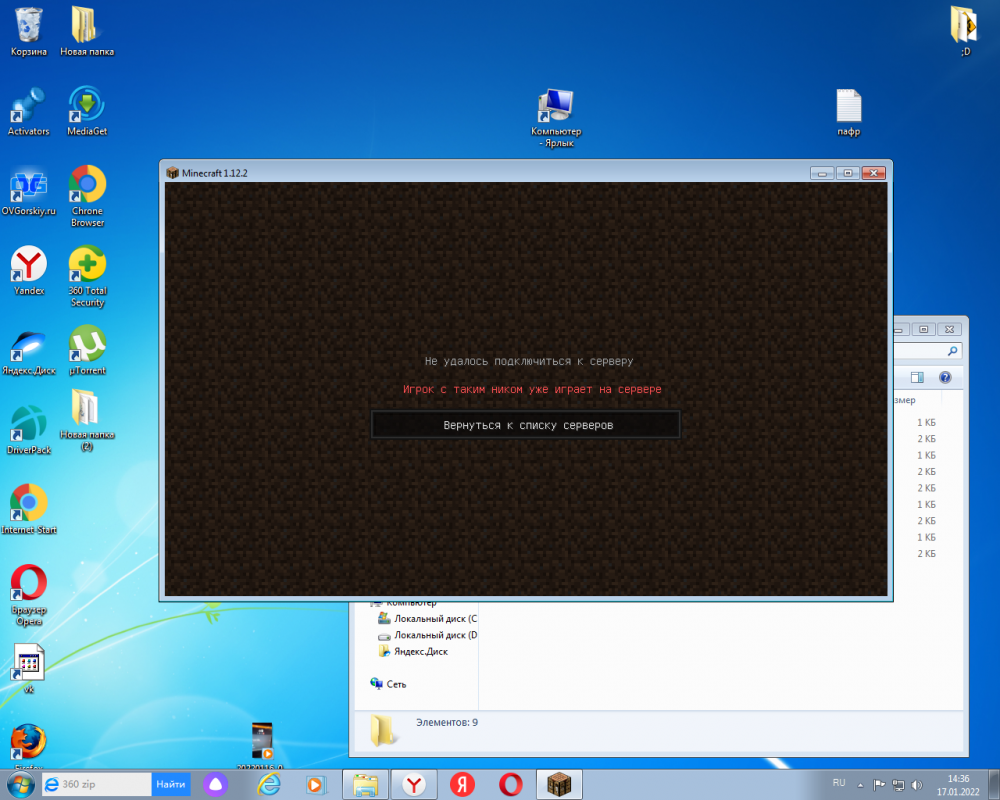The width and height of the screenshot is (1000, 800).
Task: Close the Minecraft 1.12.2 window
Action: 873,173
